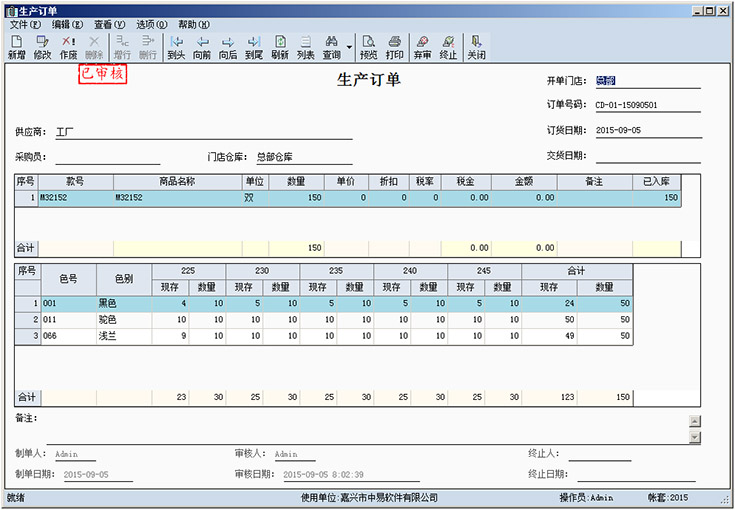Screen dimensions: 735x510
Task: Open the 查看(V) menu
Action: tap(110, 24)
